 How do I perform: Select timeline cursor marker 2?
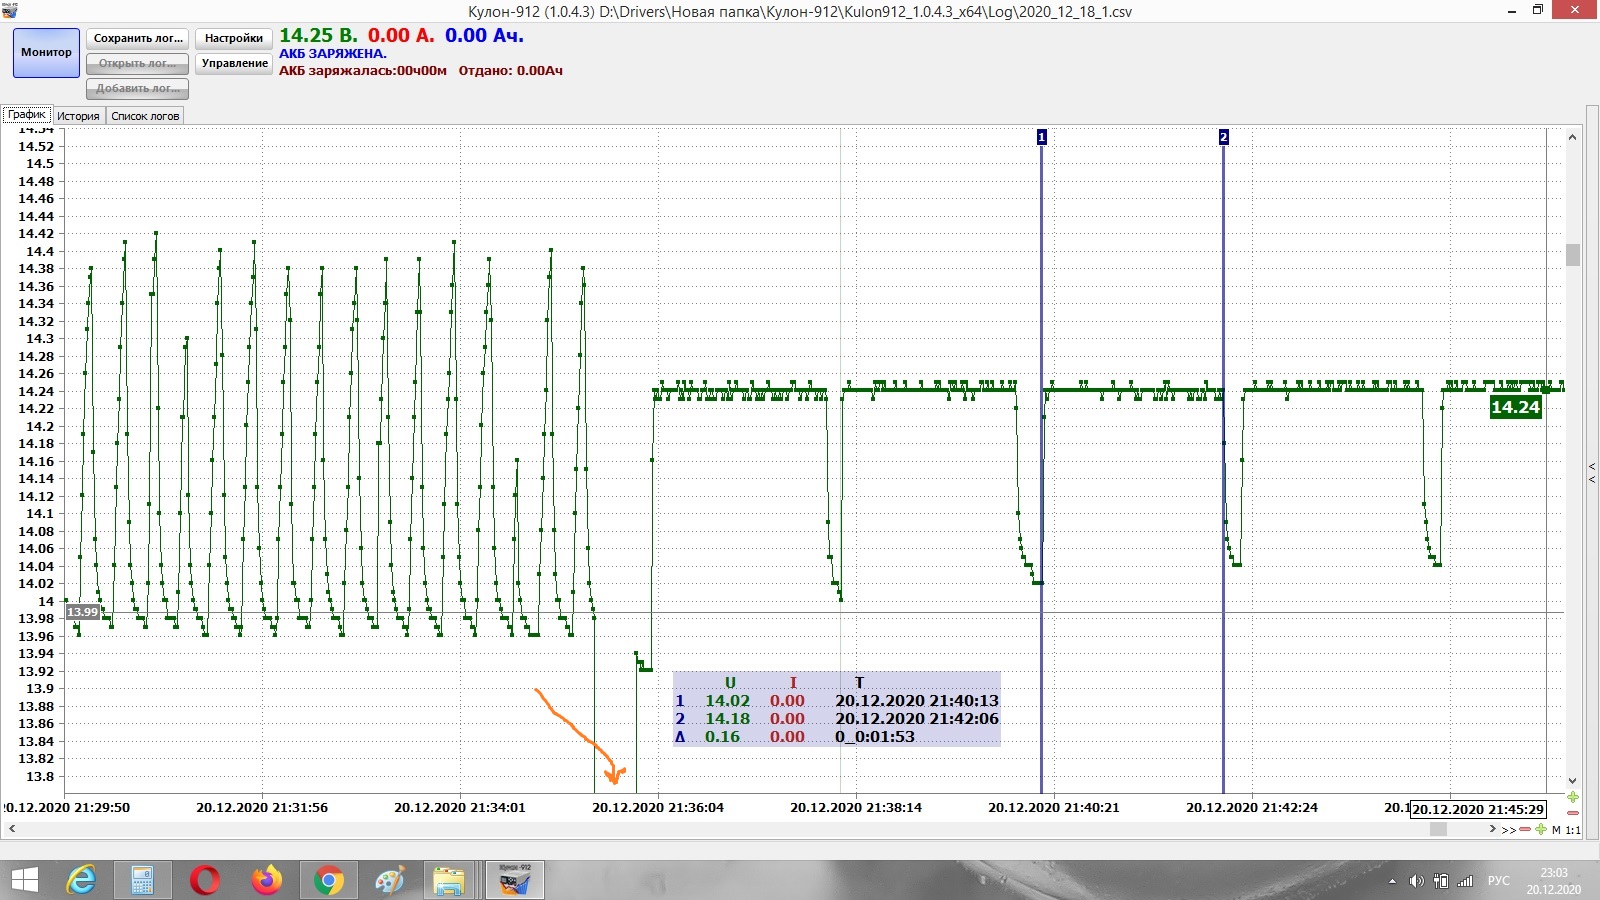click(x=1223, y=137)
